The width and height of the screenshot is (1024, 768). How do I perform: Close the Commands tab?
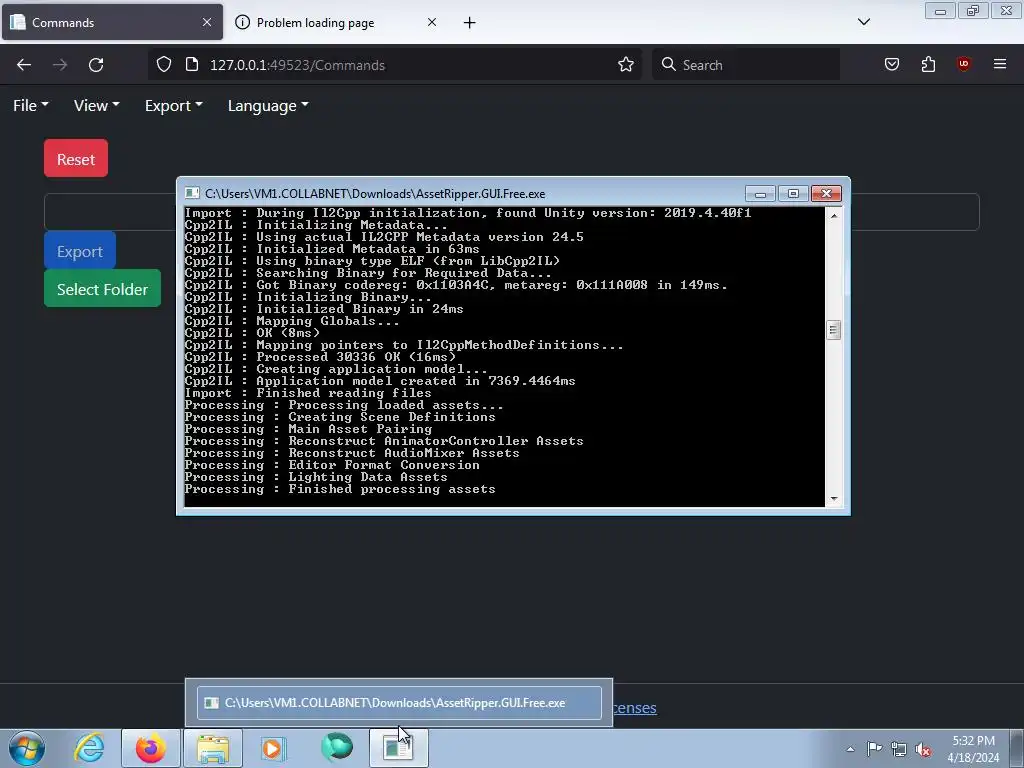click(x=207, y=22)
